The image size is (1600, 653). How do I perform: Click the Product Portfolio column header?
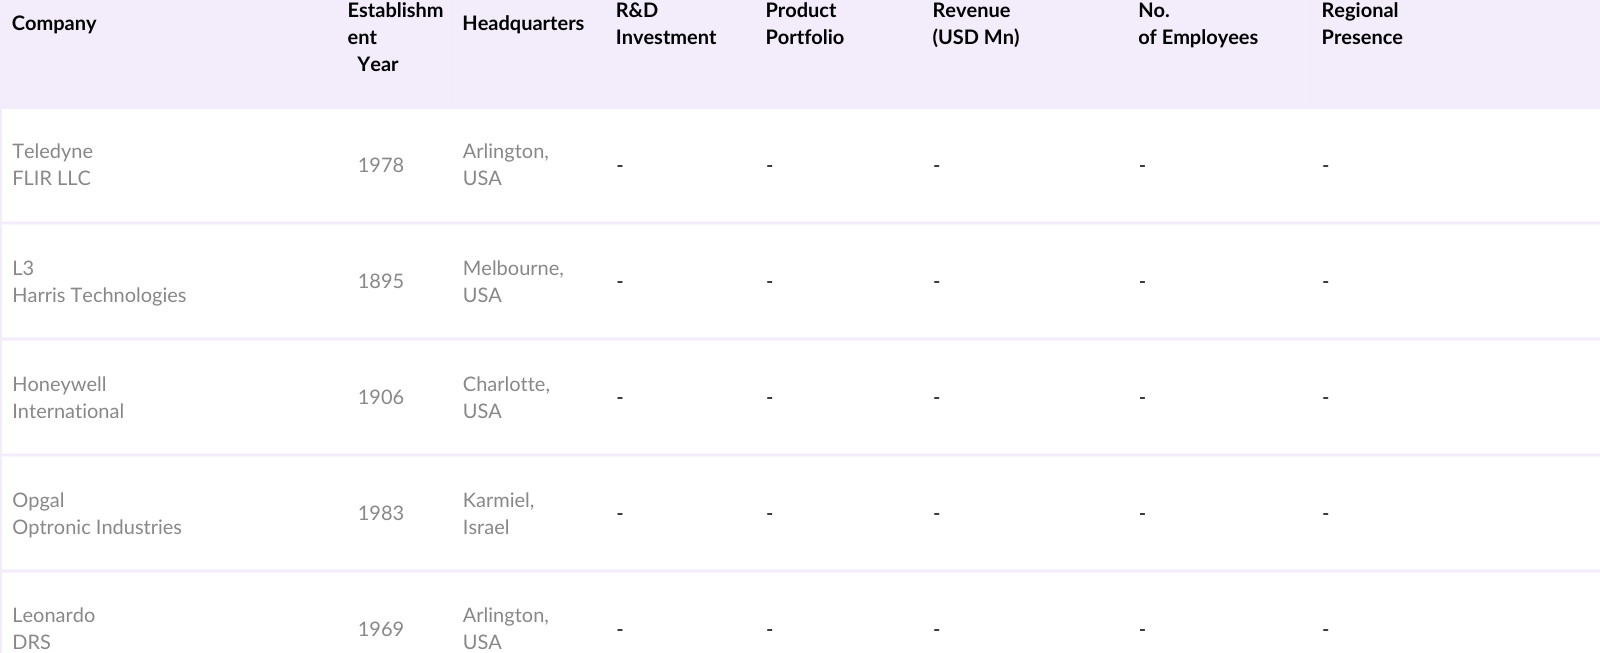(x=804, y=24)
